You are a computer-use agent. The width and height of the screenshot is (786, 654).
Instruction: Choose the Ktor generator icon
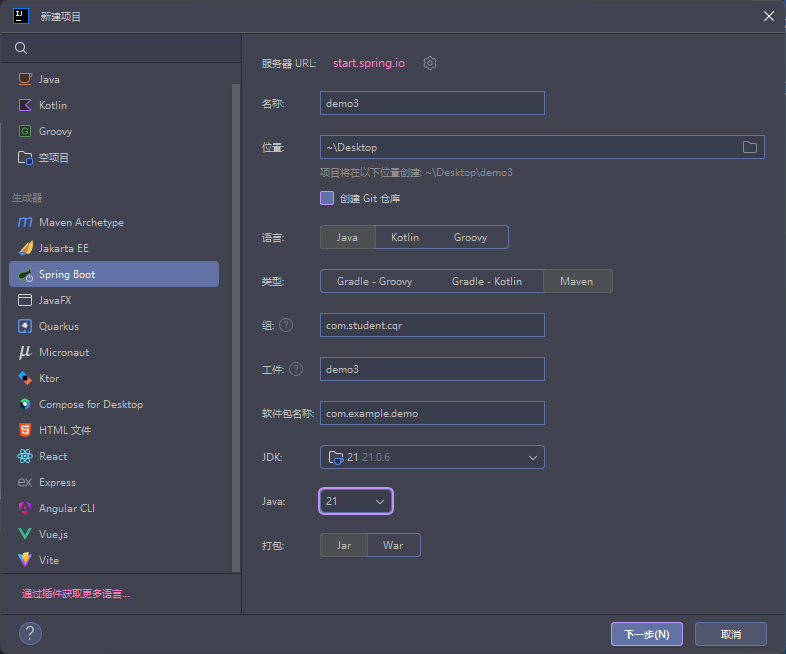[x=25, y=378]
